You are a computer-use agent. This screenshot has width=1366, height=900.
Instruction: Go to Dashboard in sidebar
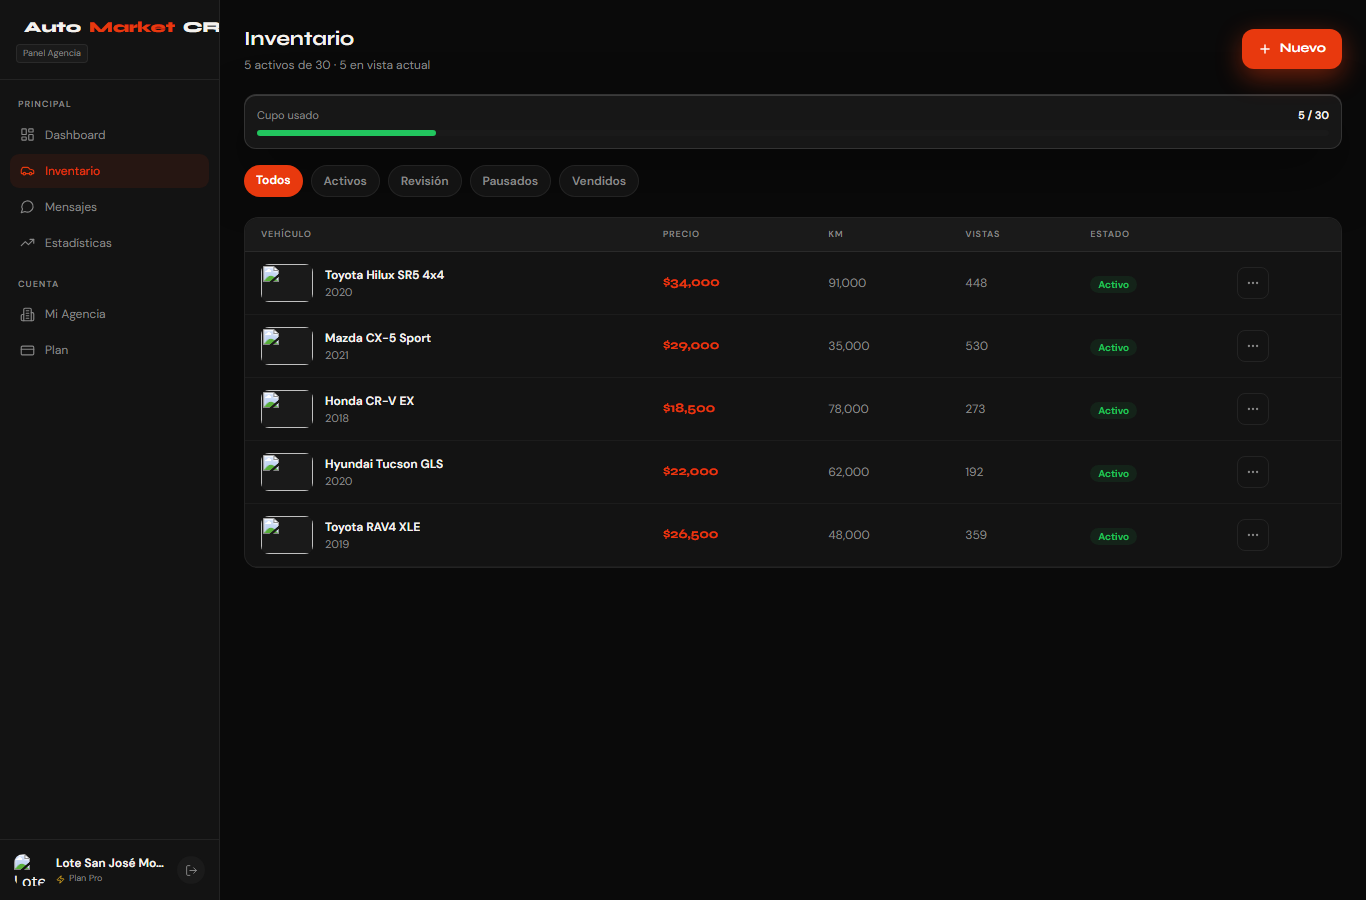[110, 135]
